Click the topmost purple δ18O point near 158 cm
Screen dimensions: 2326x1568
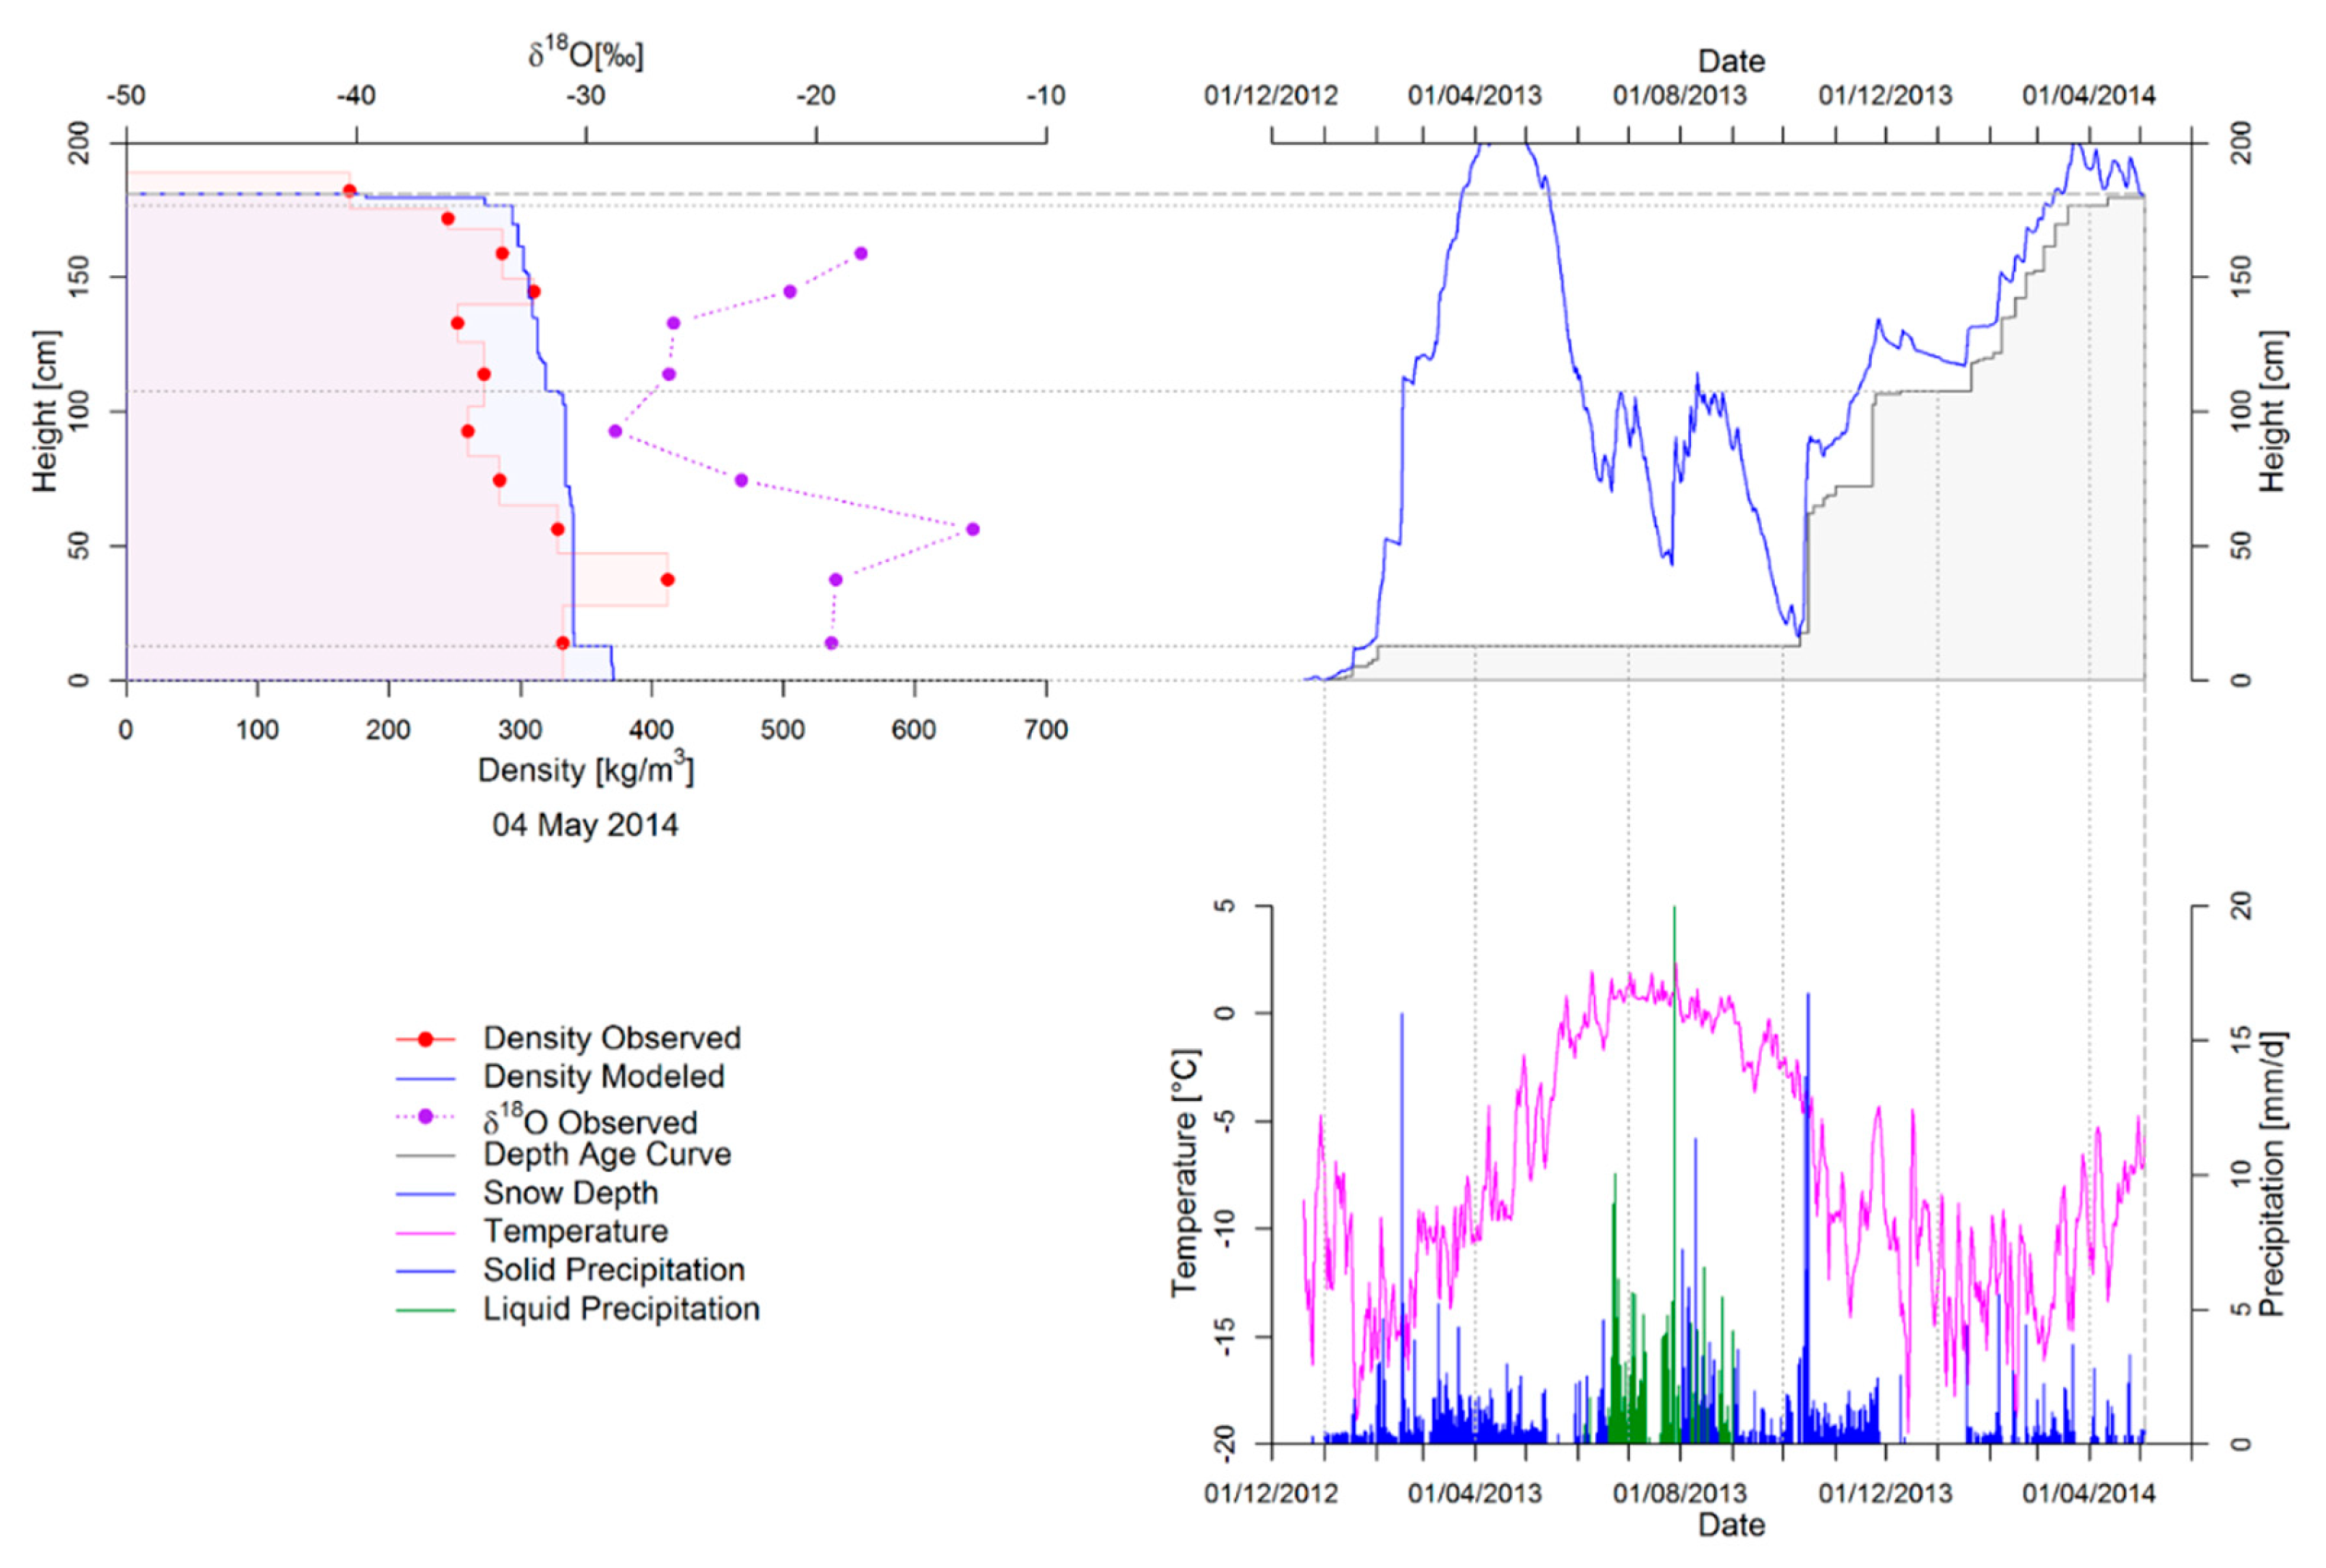[861, 254]
